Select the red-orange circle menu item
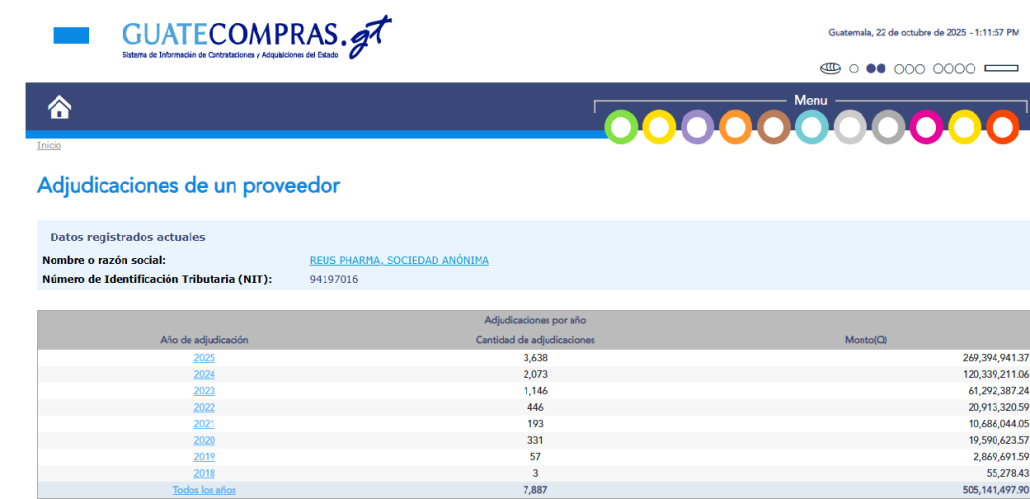The height and width of the screenshot is (499, 1030). pos(1002,127)
